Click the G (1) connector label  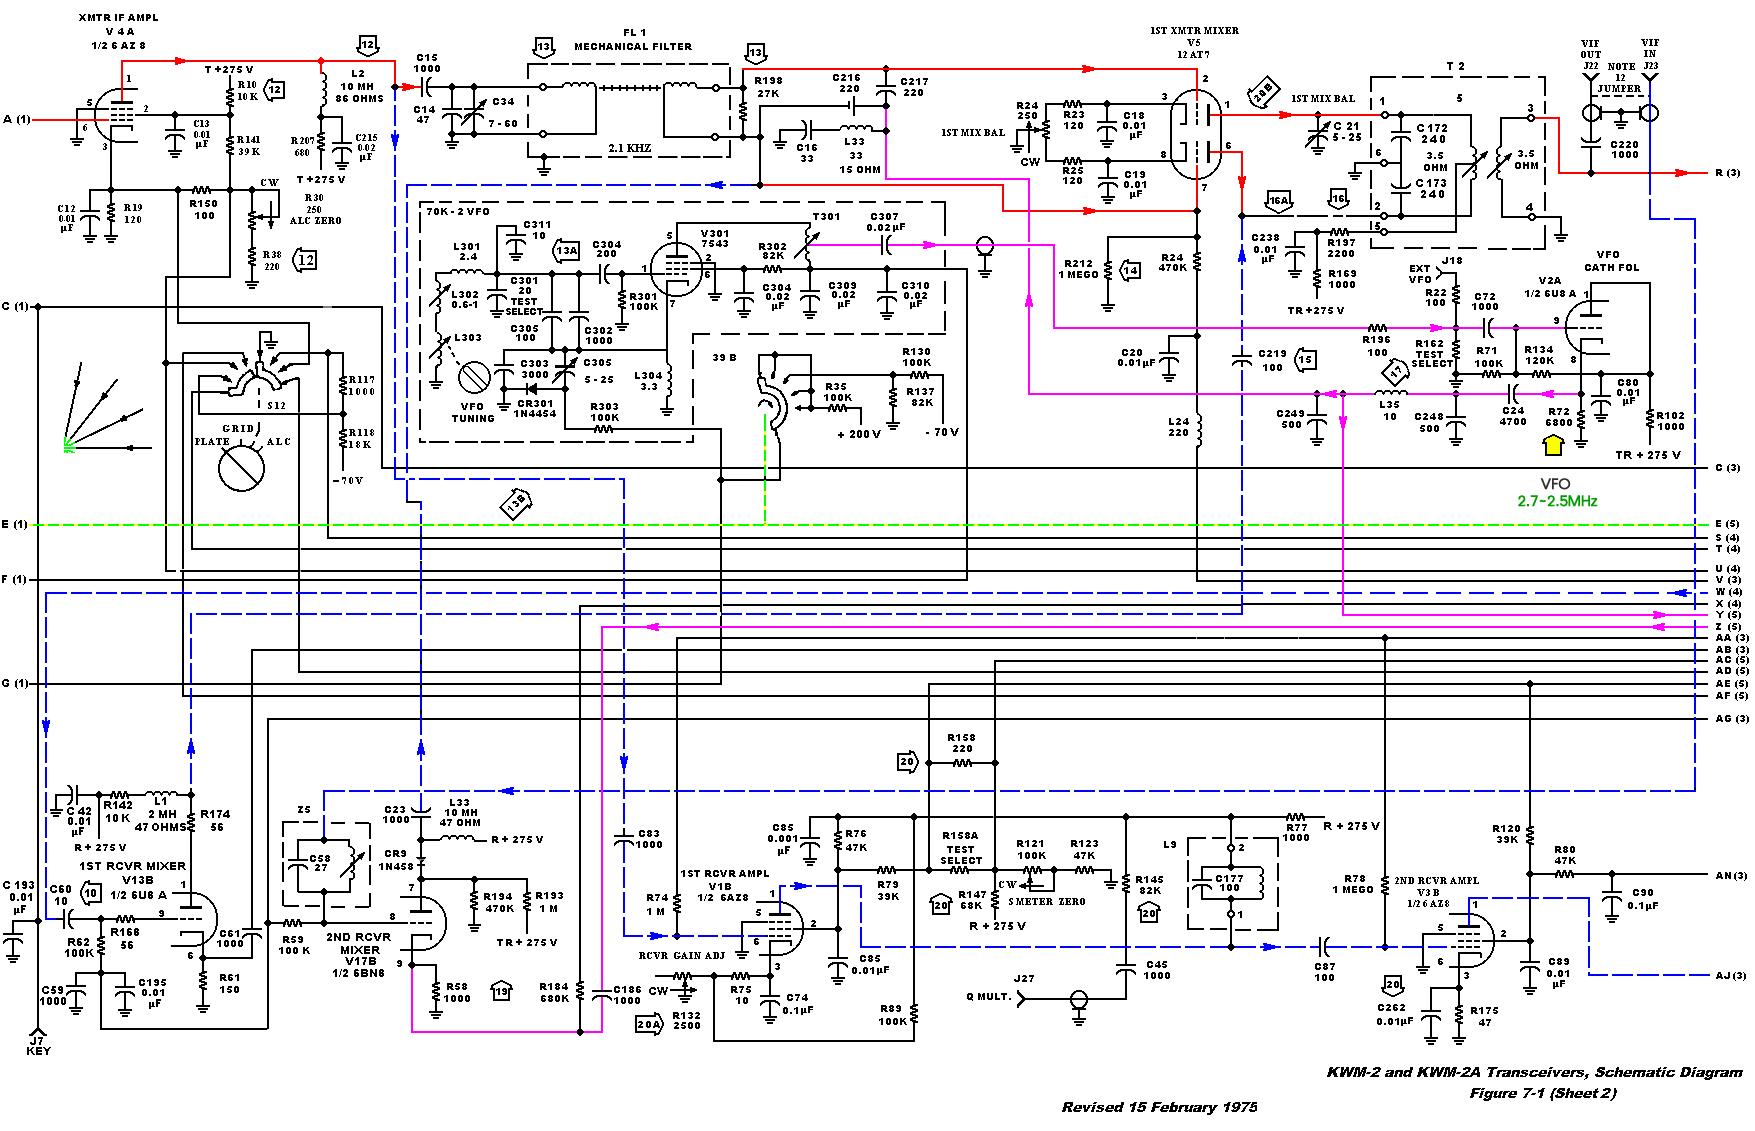(x=15, y=683)
